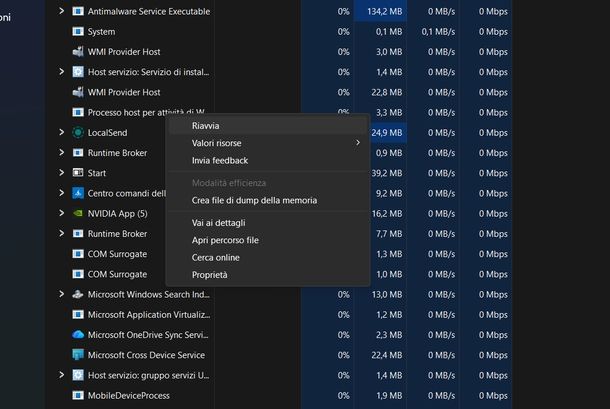
Task: Click the COM Surrogate icon with 1,3 MB
Action: click(78, 254)
